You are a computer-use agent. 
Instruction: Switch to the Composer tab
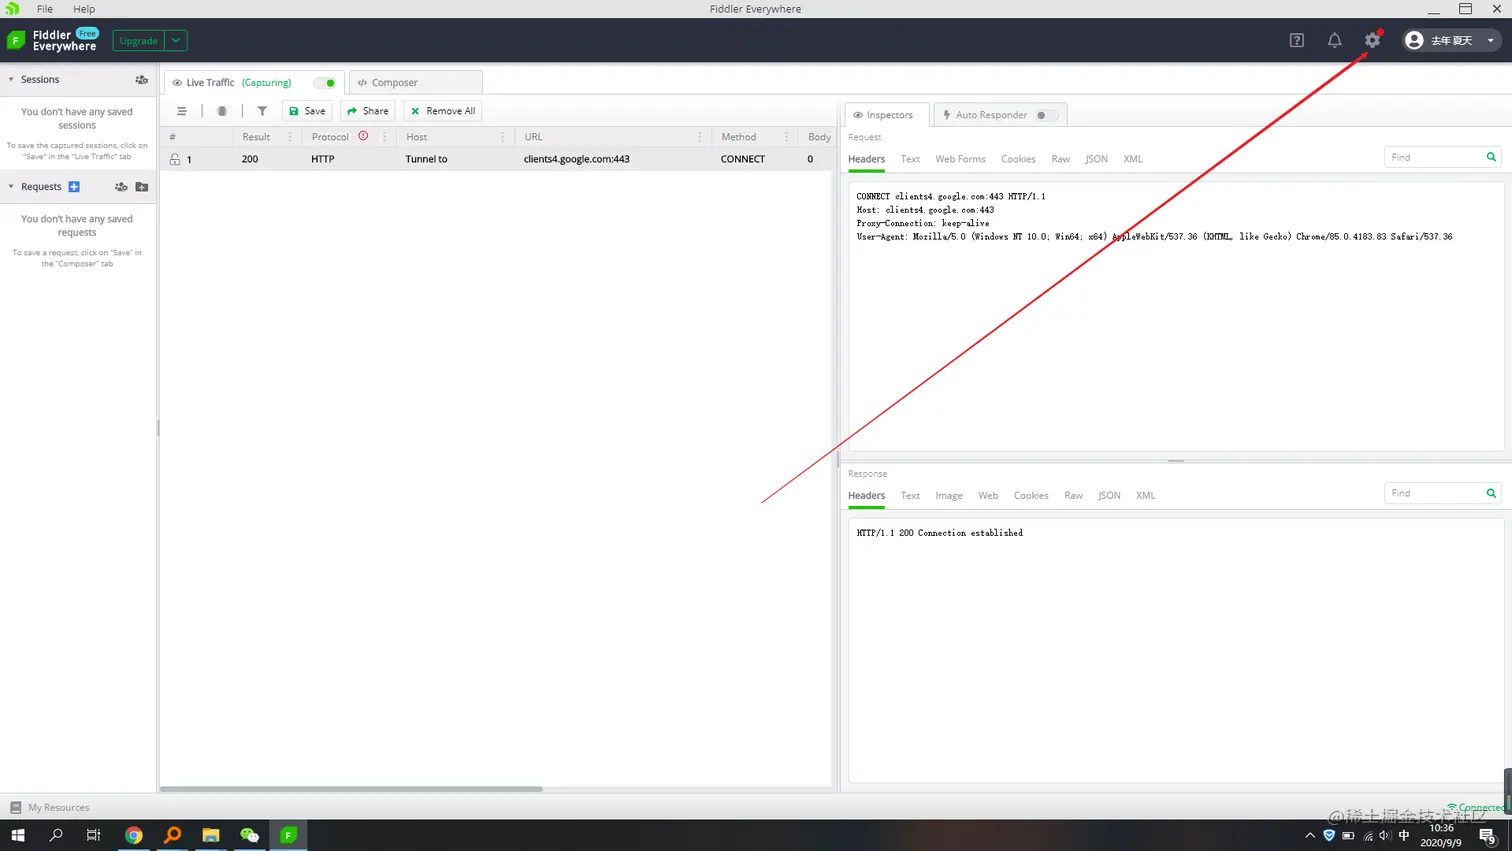416,83
